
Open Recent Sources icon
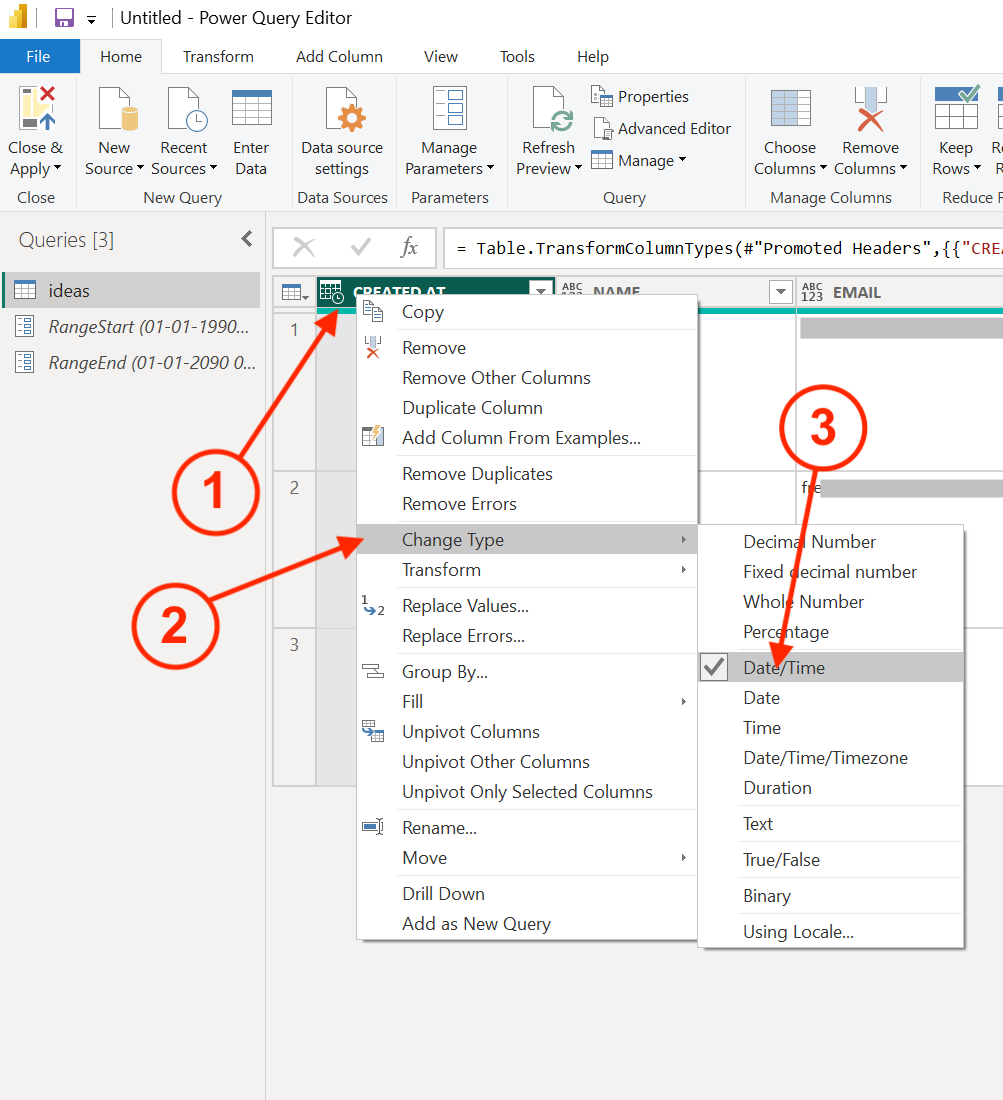(x=184, y=109)
